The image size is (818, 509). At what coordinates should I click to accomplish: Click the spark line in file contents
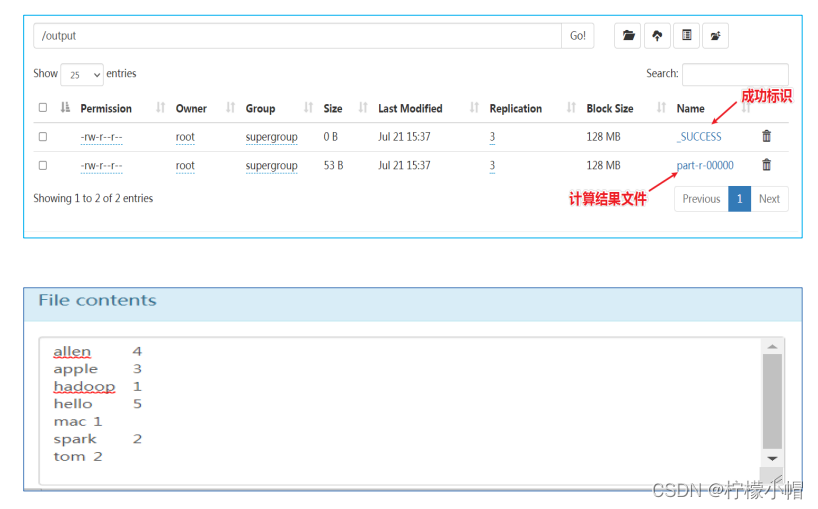[98, 439]
